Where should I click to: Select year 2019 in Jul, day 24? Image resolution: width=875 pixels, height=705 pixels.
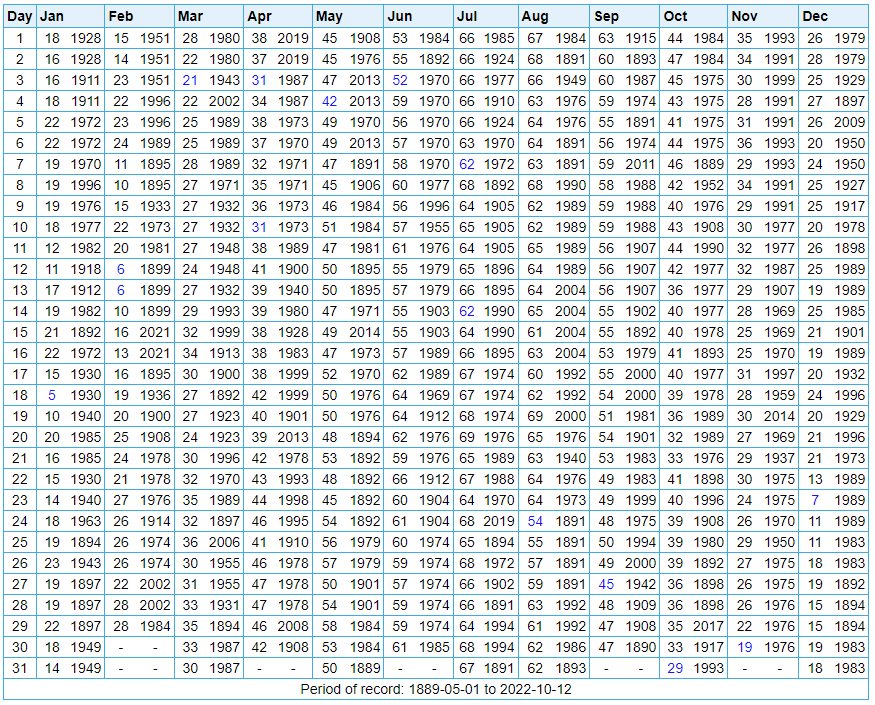499,521
